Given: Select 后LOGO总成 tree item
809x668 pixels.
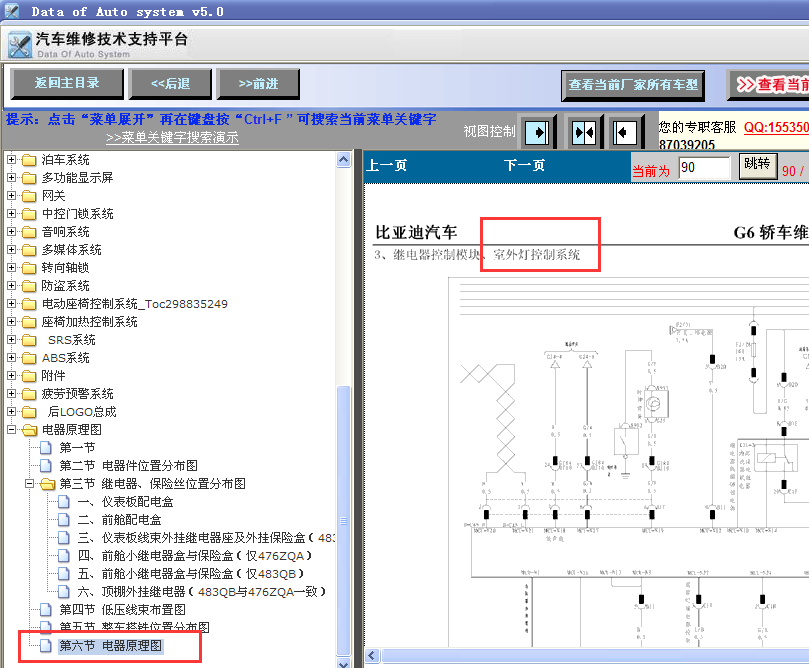Looking at the screenshot, I should tap(82, 412).
